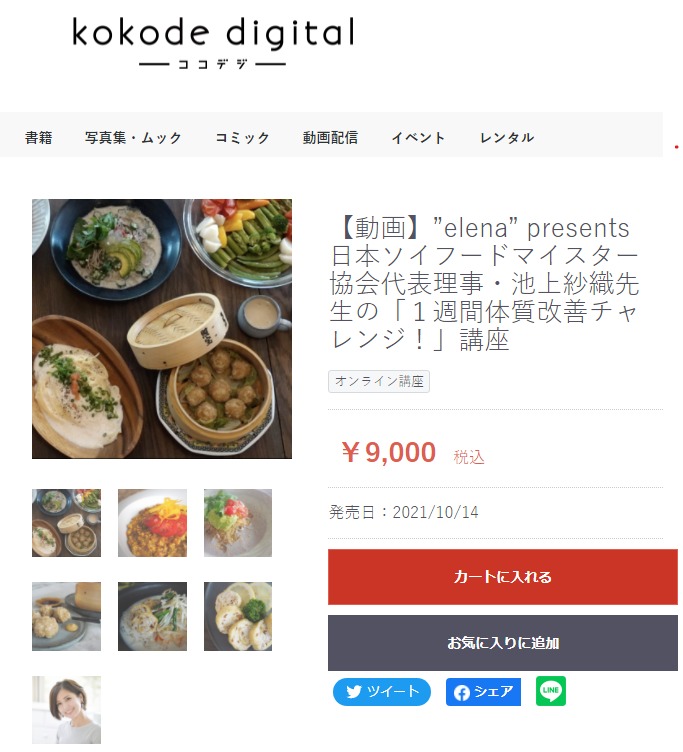Open the instructor portrait thumbnail
Viewport: 683px width, 752px height.
pyautogui.click(x=66, y=710)
